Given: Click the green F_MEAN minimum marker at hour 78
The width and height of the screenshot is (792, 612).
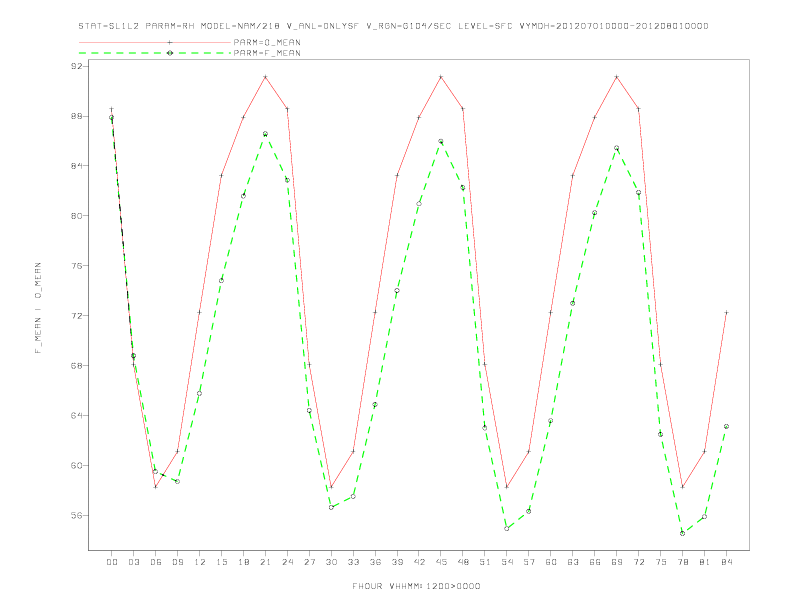Looking at the screenshot, I should 682,533.
